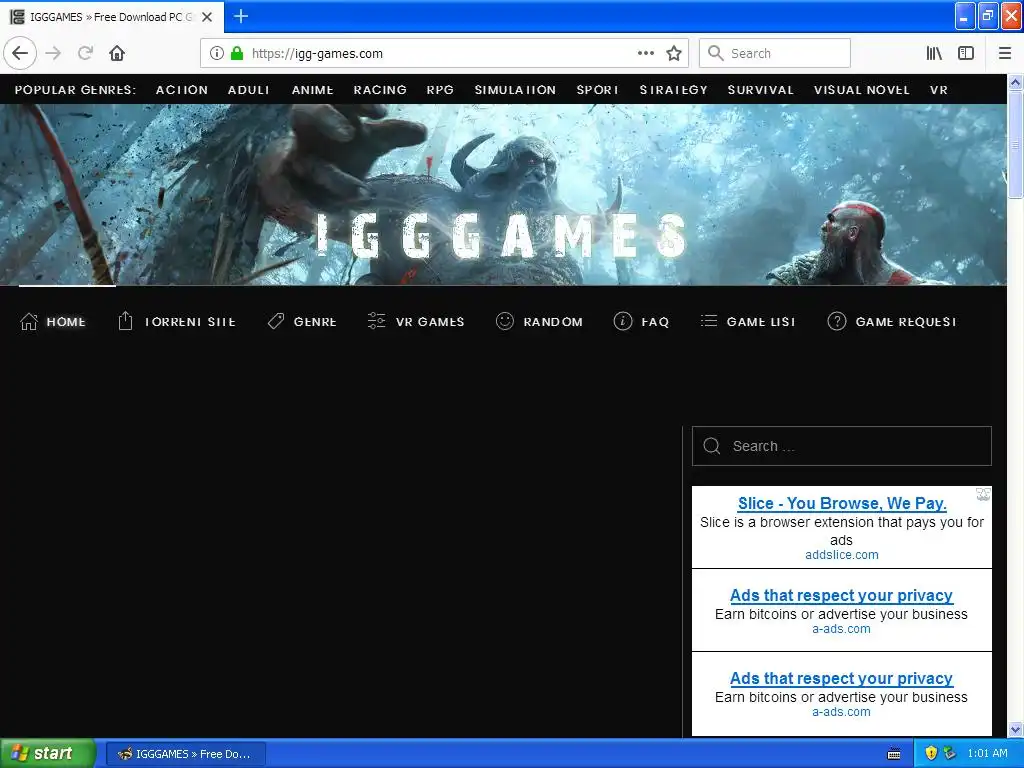Click the HOME house icon
1024x768 pixels.
[29, 321]
